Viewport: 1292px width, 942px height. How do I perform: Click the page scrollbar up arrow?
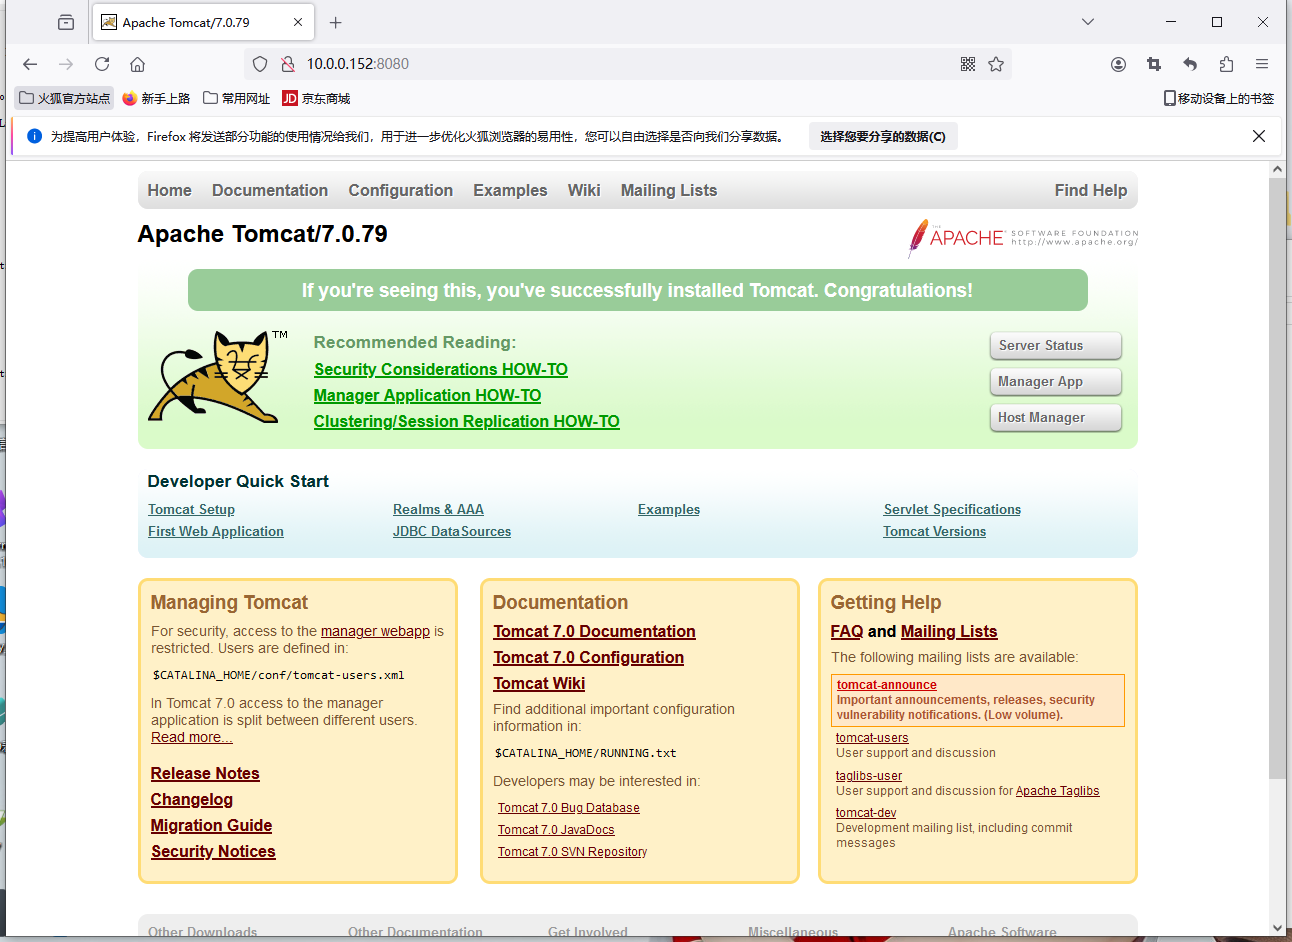[x=1277, y=170]
